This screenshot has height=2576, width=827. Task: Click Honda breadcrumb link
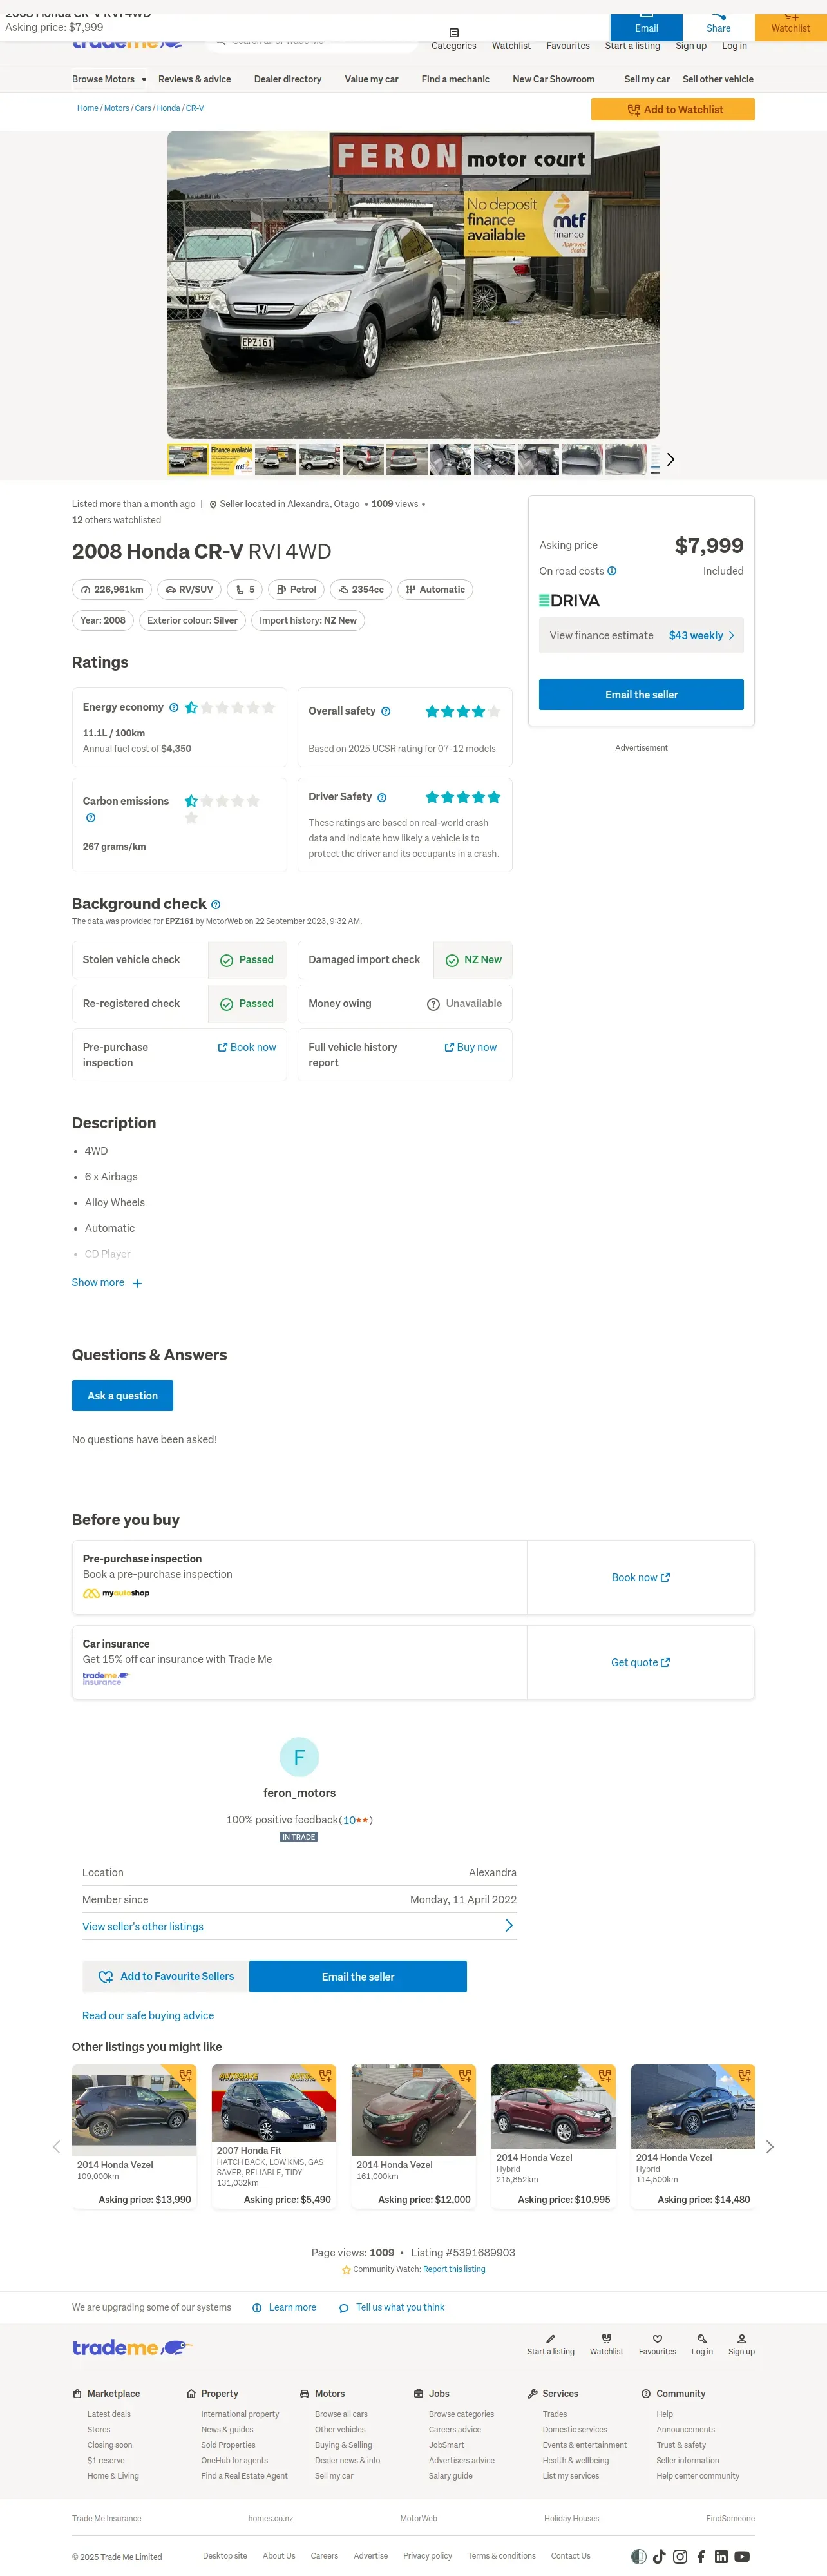pos(168,108)
